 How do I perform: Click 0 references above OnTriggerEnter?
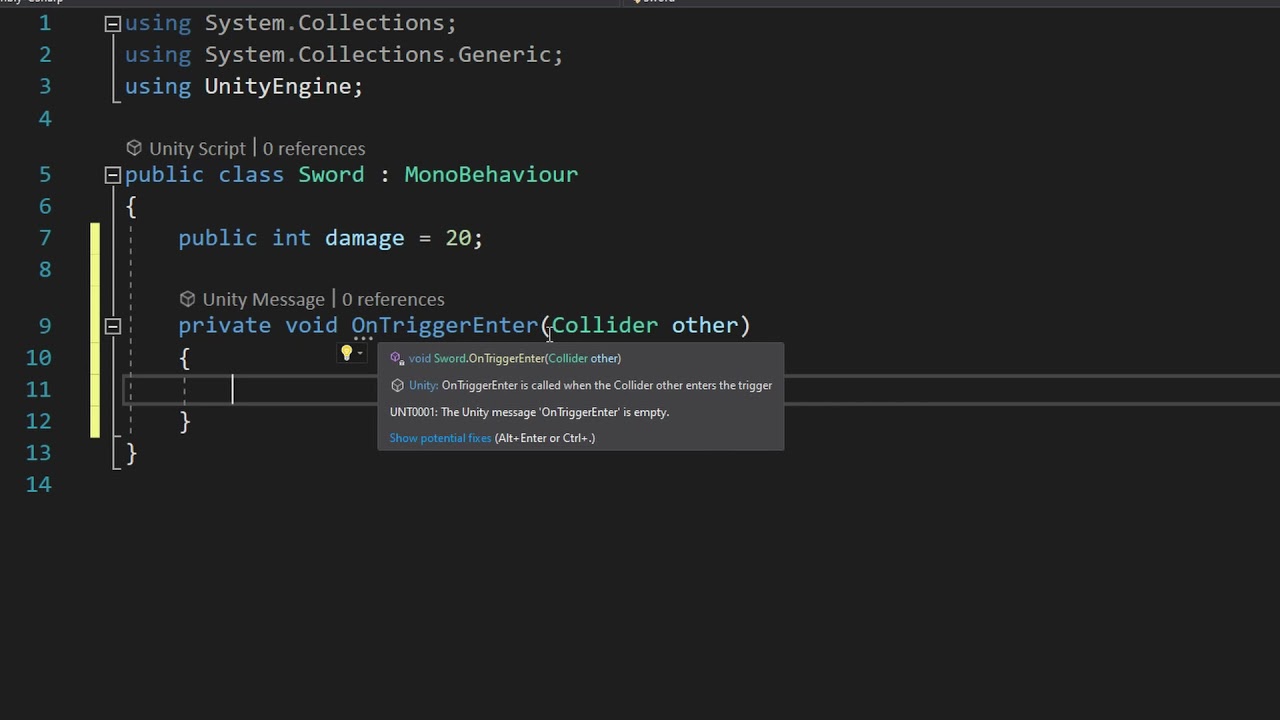[393, 300]
